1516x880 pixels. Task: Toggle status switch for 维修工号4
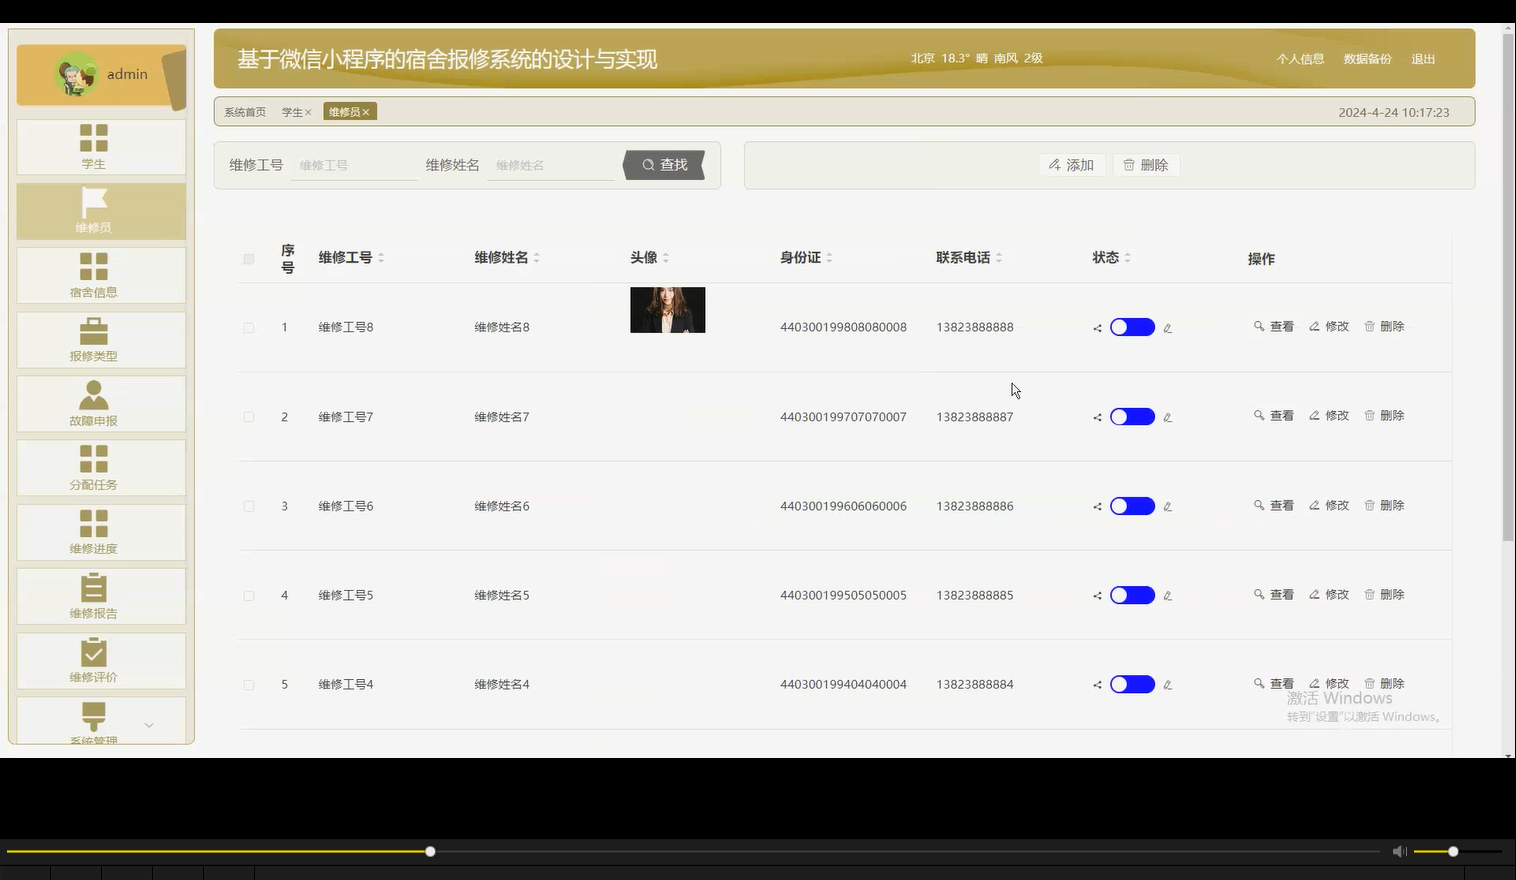(1132, 684)
